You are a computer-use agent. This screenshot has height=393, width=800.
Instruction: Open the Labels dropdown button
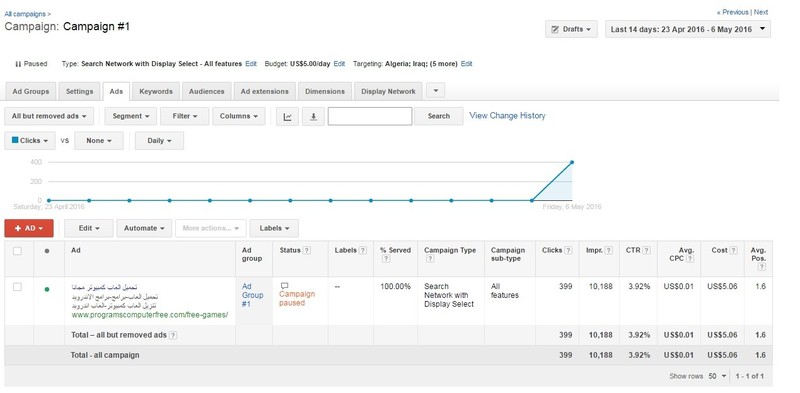(274, 228)
